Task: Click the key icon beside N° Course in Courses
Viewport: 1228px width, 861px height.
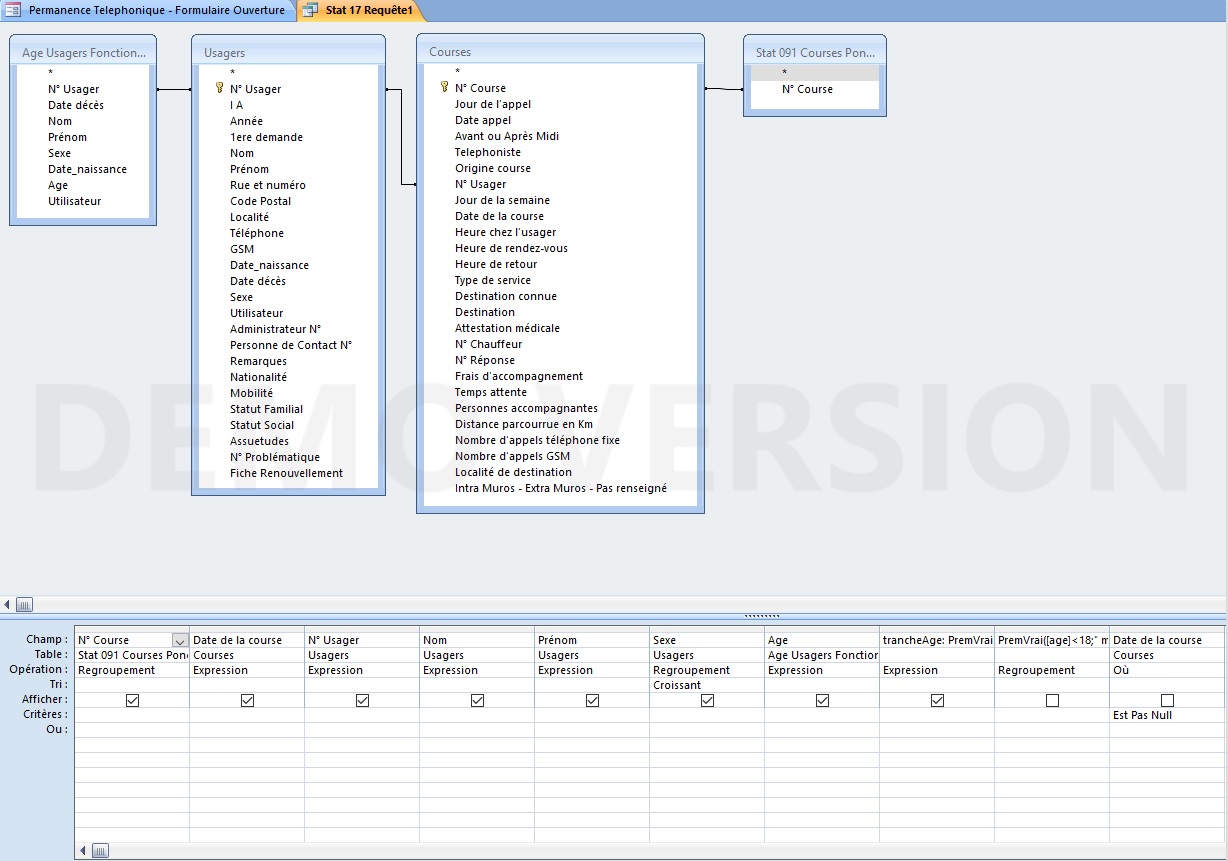Action: (445, 87)
